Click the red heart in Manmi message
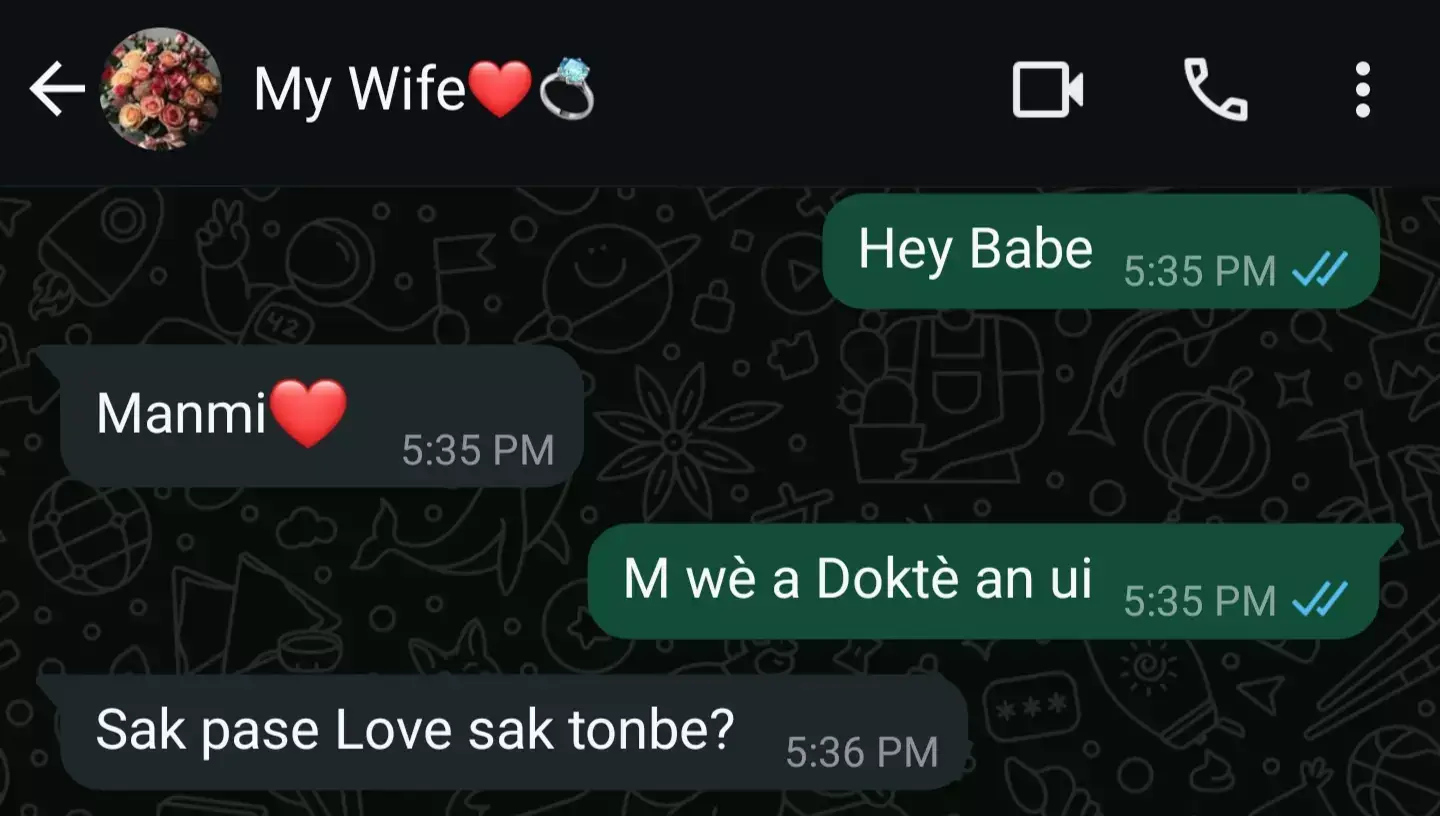 (x=308, y=413)
